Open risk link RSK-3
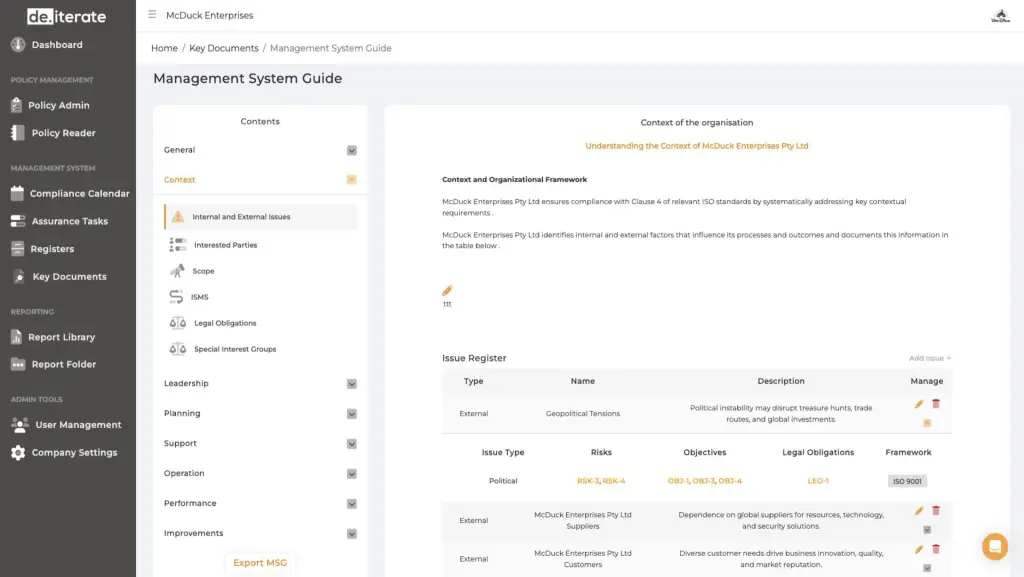1024x577 pixels. pyautogui.click(x=588, y=481)
